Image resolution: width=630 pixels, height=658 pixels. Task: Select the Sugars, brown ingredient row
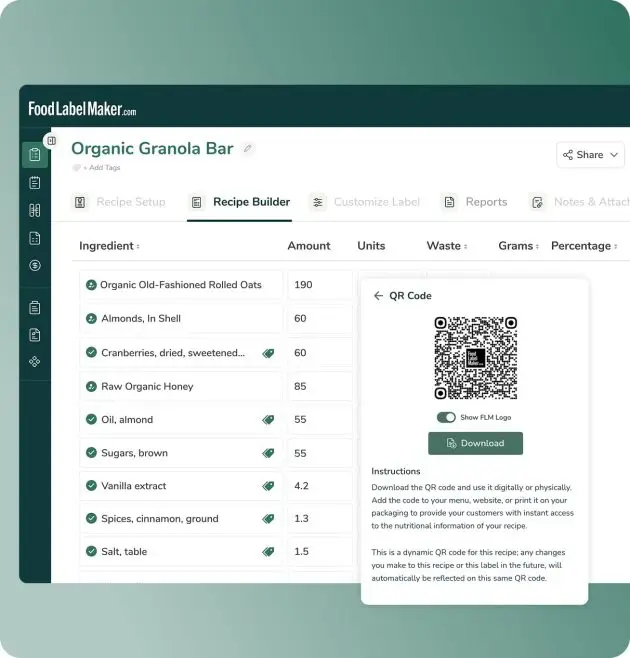(181, 453)
